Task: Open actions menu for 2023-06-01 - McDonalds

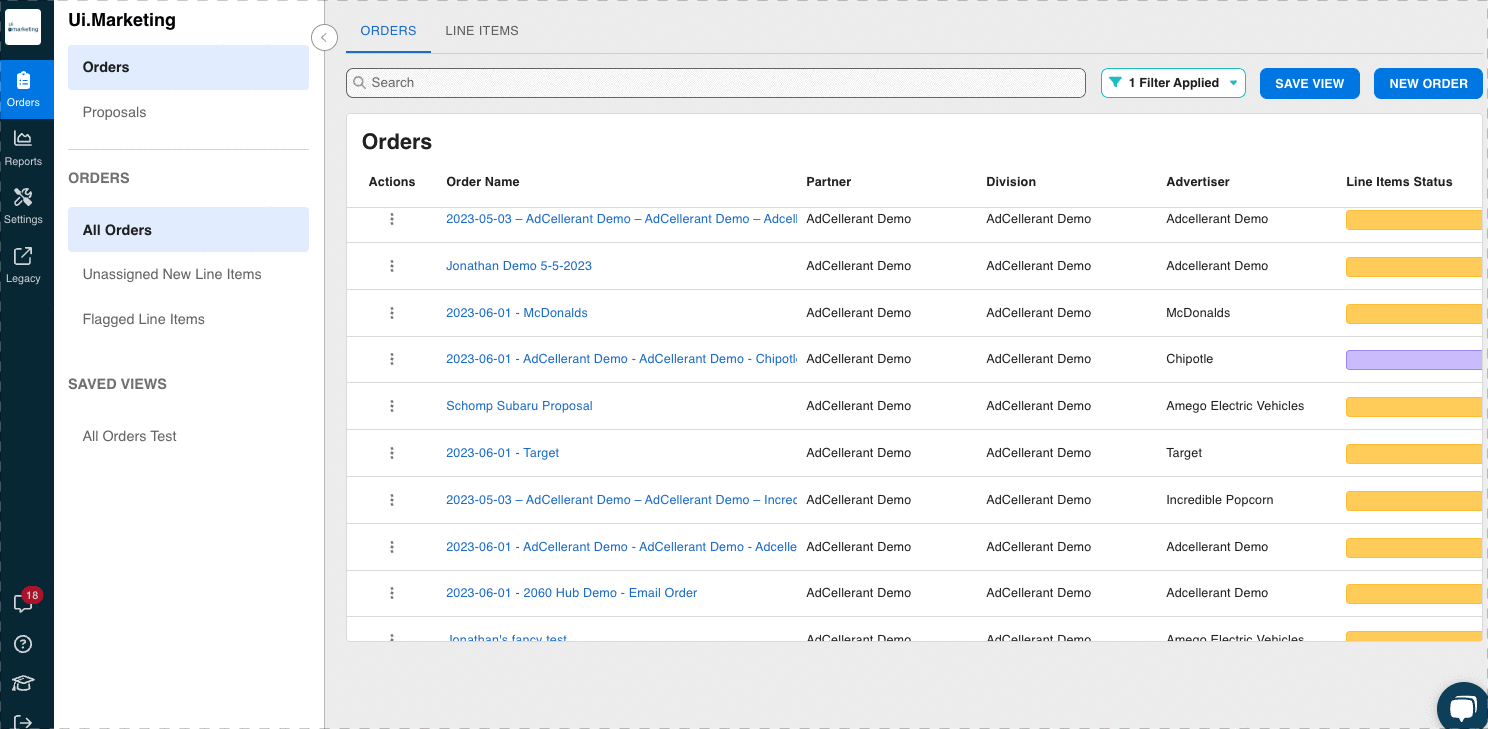Action: (392, 313)
